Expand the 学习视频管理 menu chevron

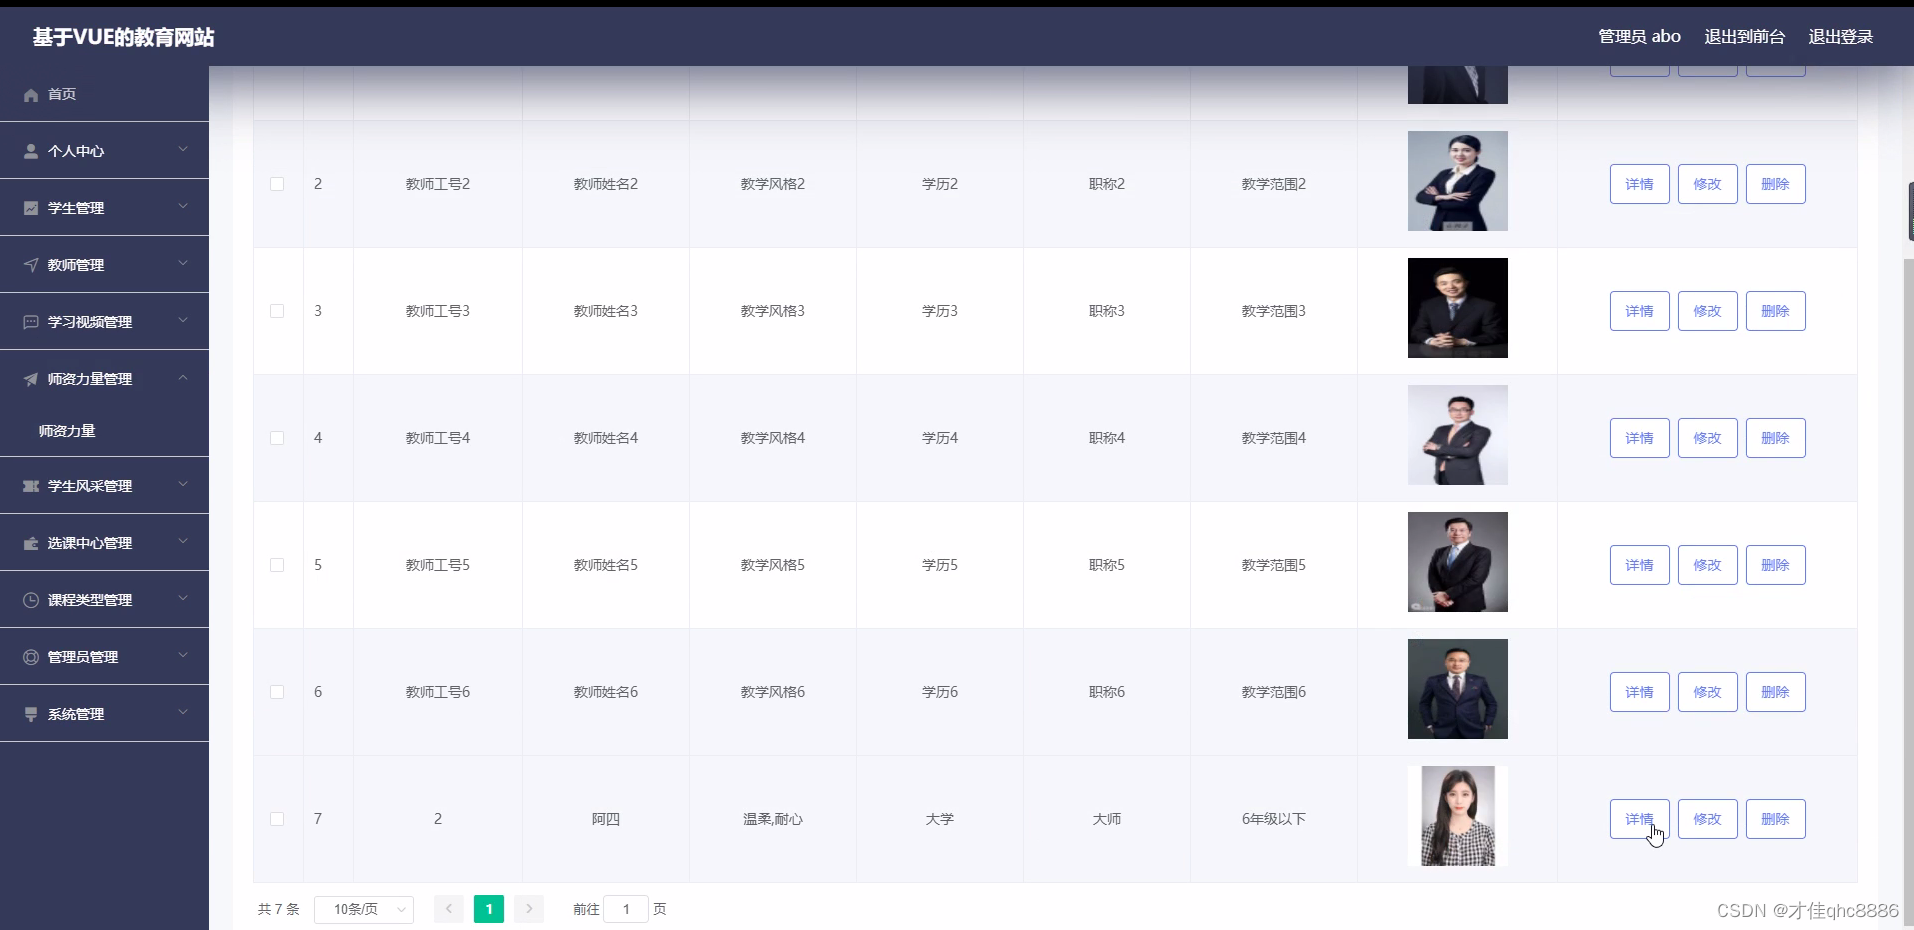pyautogui.click(x=183, y=321)
